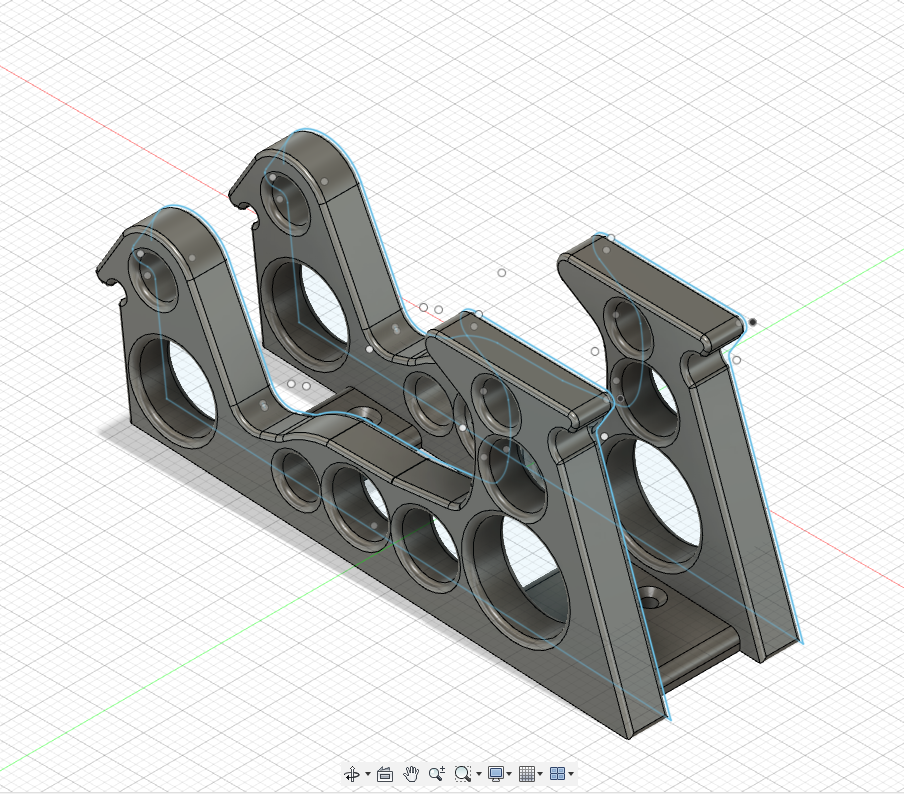Select the isolated sketch point above the model
The width and height of the screenshot is (904, 794).
click(x=502, y=272)
